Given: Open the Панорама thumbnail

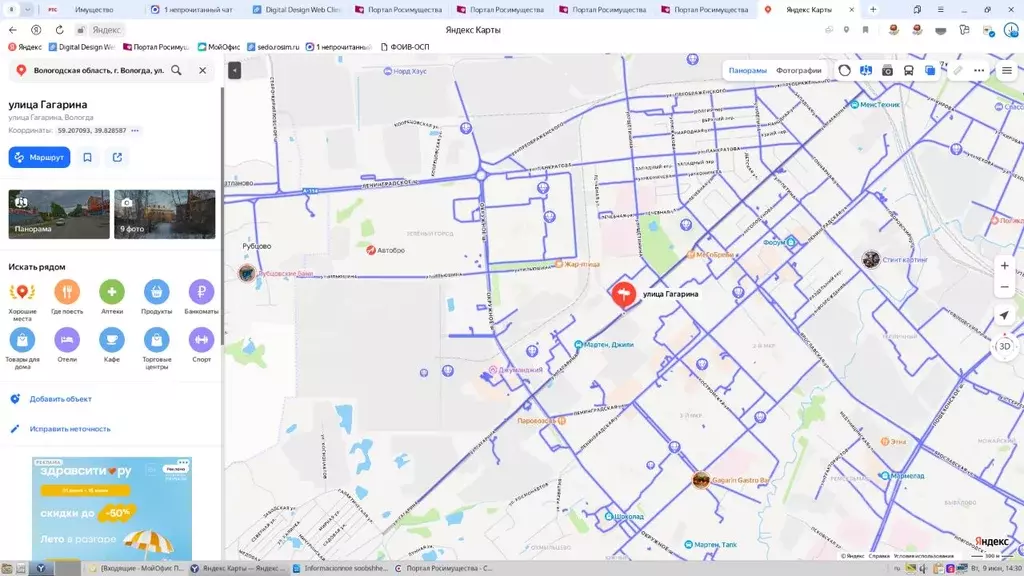Looking at the screenshot, I should [59, 214].
